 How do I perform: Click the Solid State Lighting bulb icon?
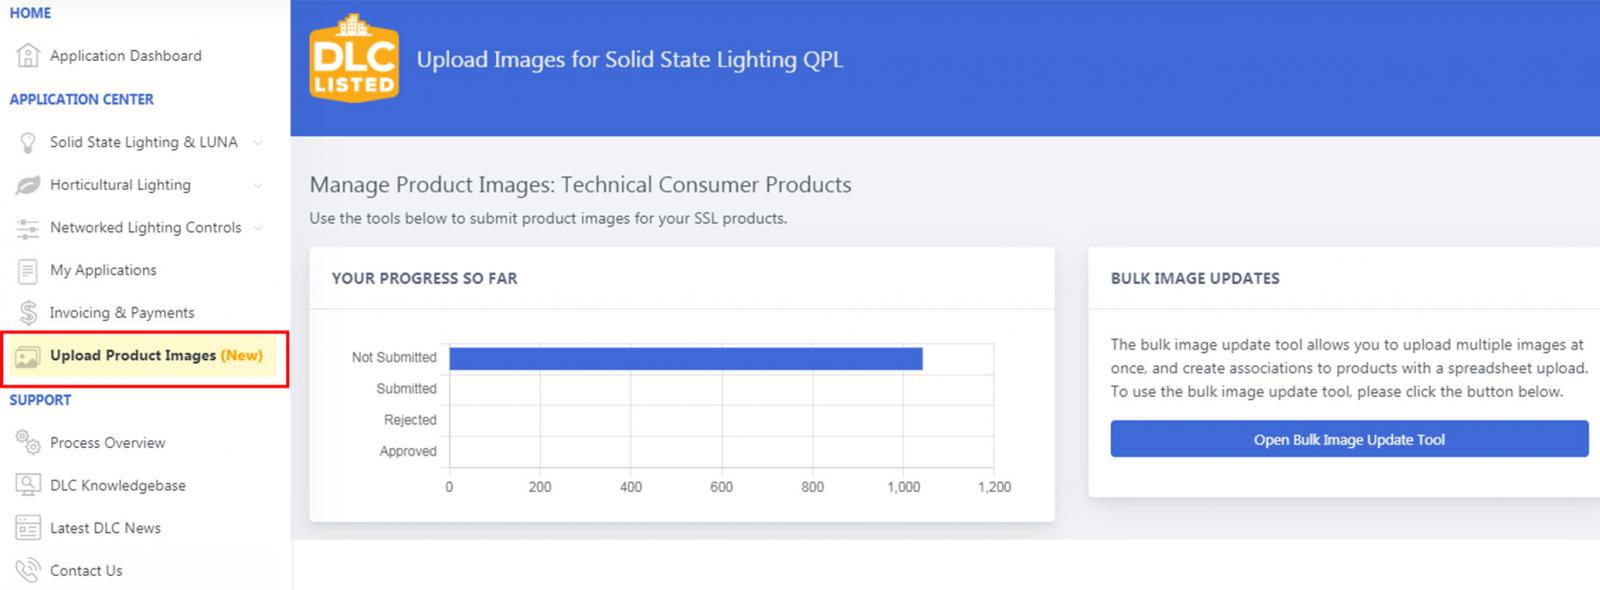28,143
